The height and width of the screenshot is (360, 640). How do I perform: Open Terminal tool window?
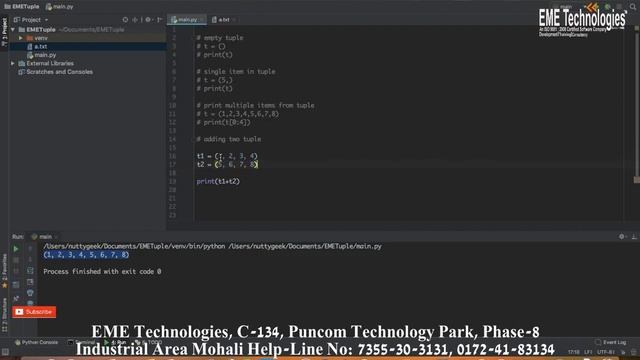pyautogui.click(x=81, y=342)
